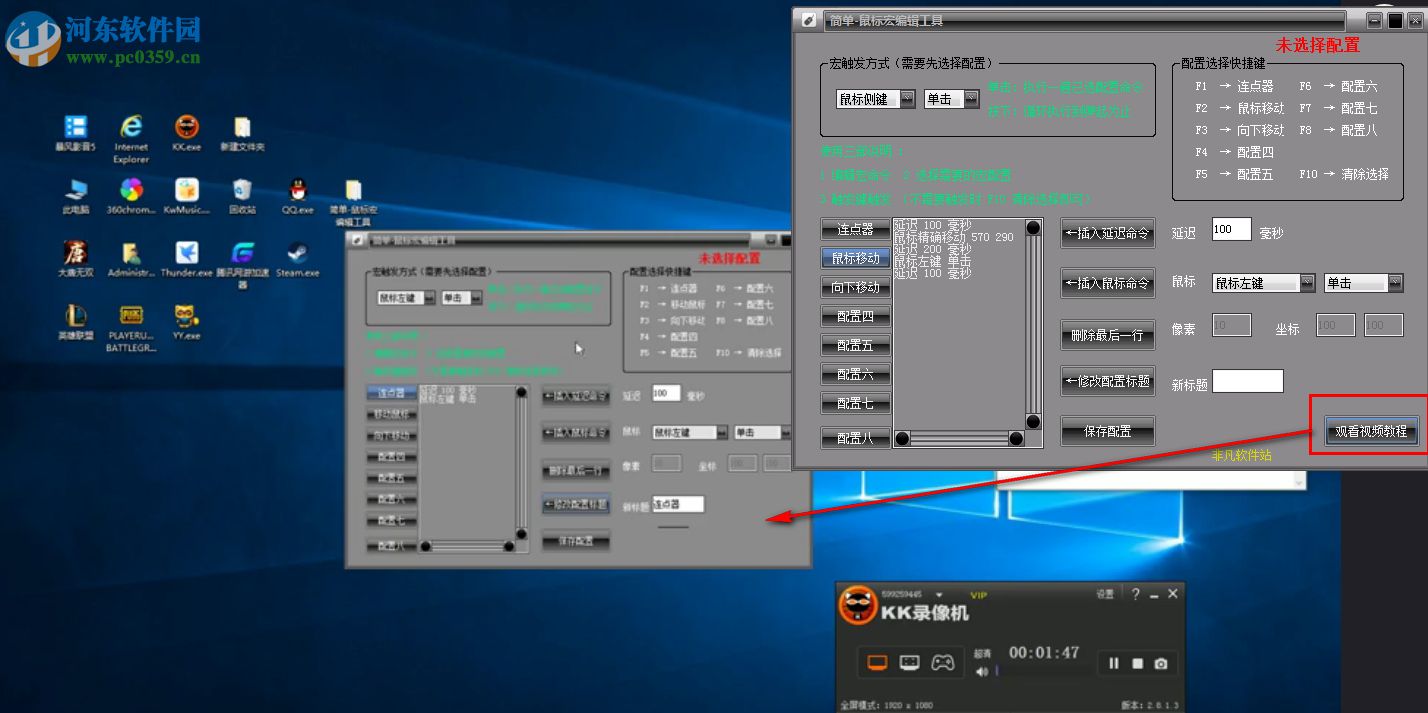The width and height of the screenshot is (1428, 713).
Task: Click 新标题 field in background window
Action: tap(678, 505)
